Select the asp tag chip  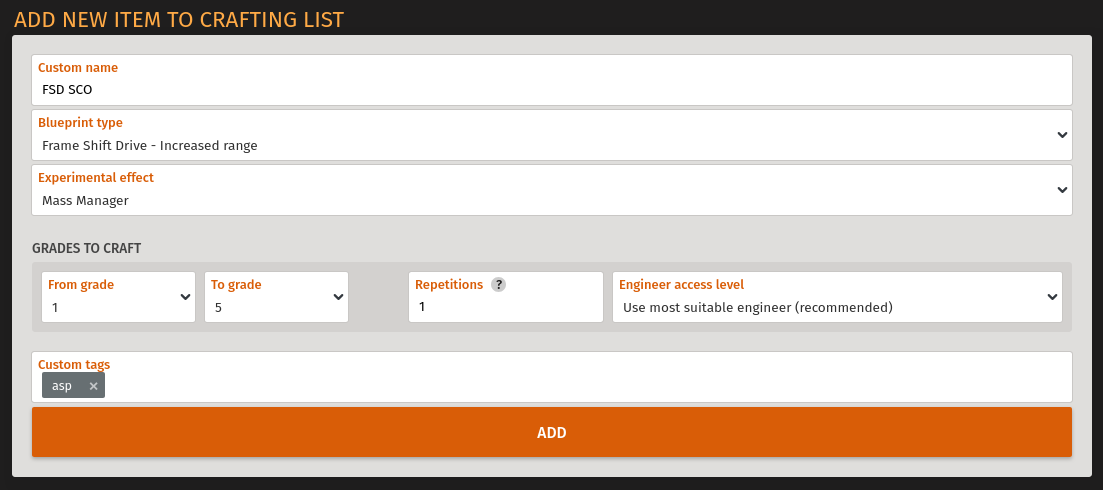click(62, 385)
